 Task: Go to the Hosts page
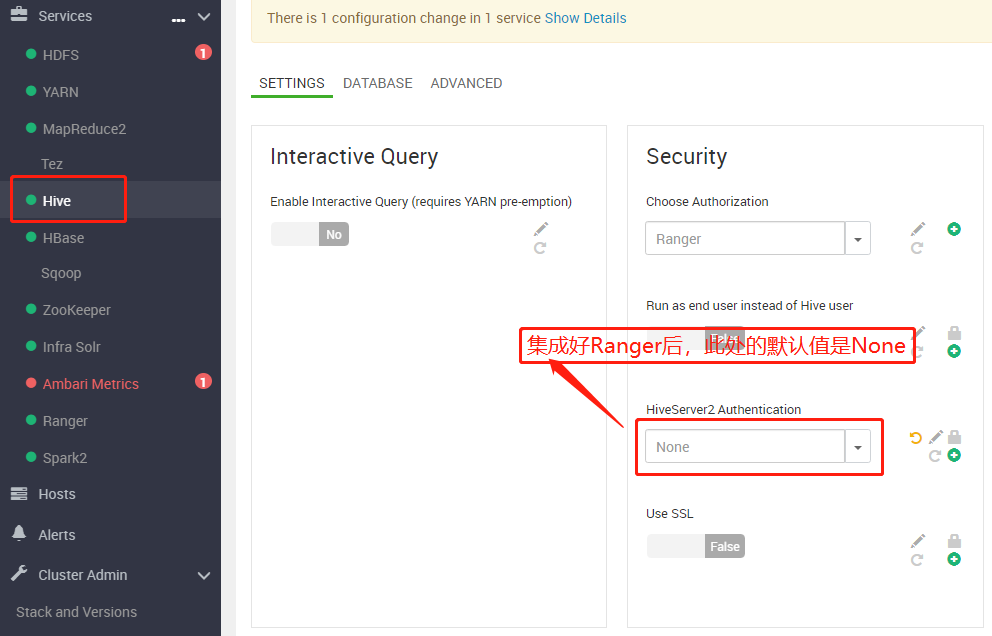(x=57, y=494)
